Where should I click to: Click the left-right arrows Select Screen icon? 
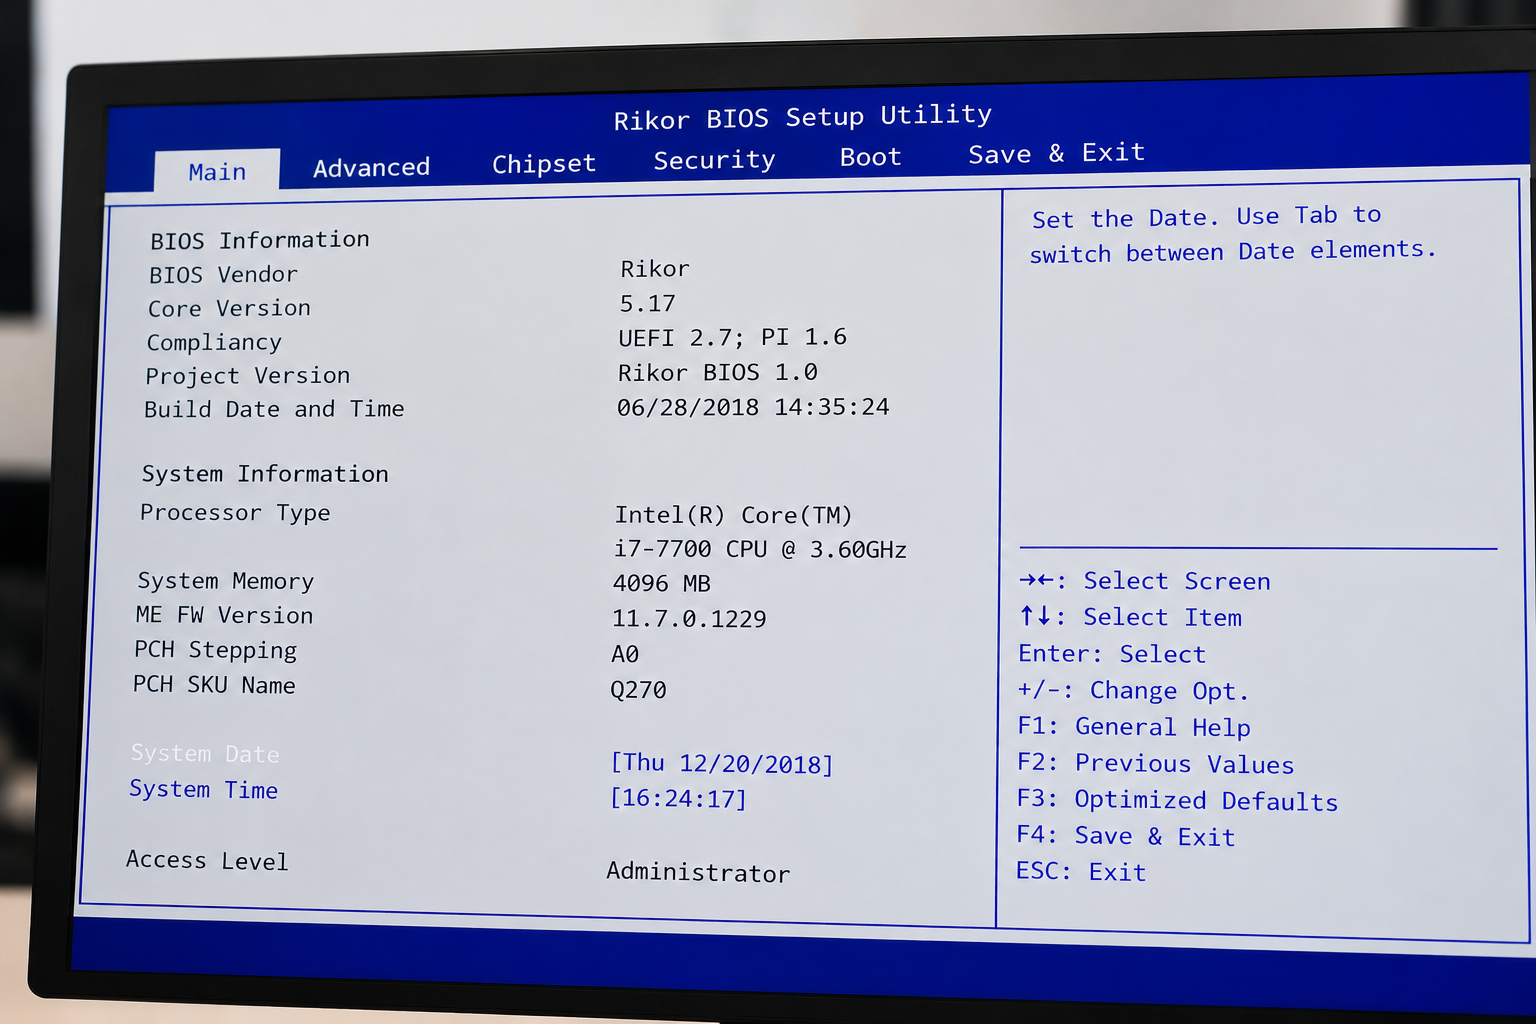point(1036,580)
